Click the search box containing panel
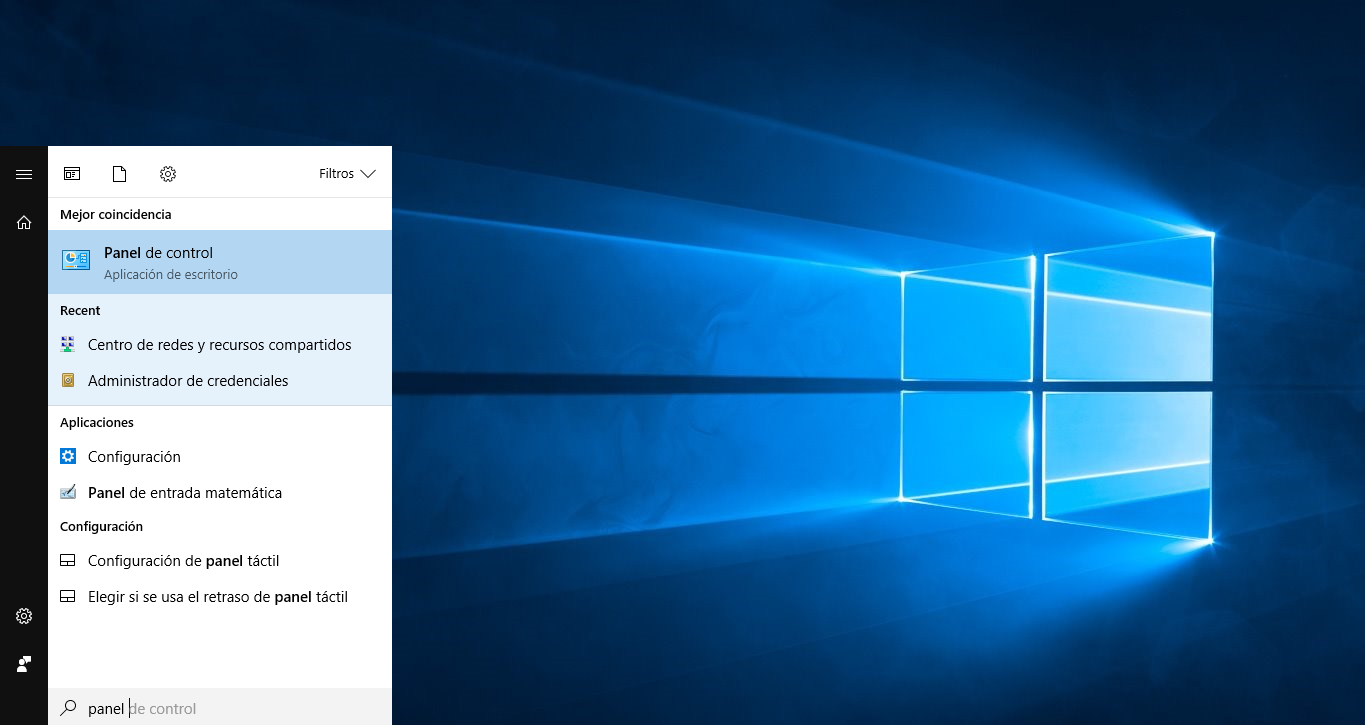The height and width of the screenshot is (725, 1365). [220, 708]
